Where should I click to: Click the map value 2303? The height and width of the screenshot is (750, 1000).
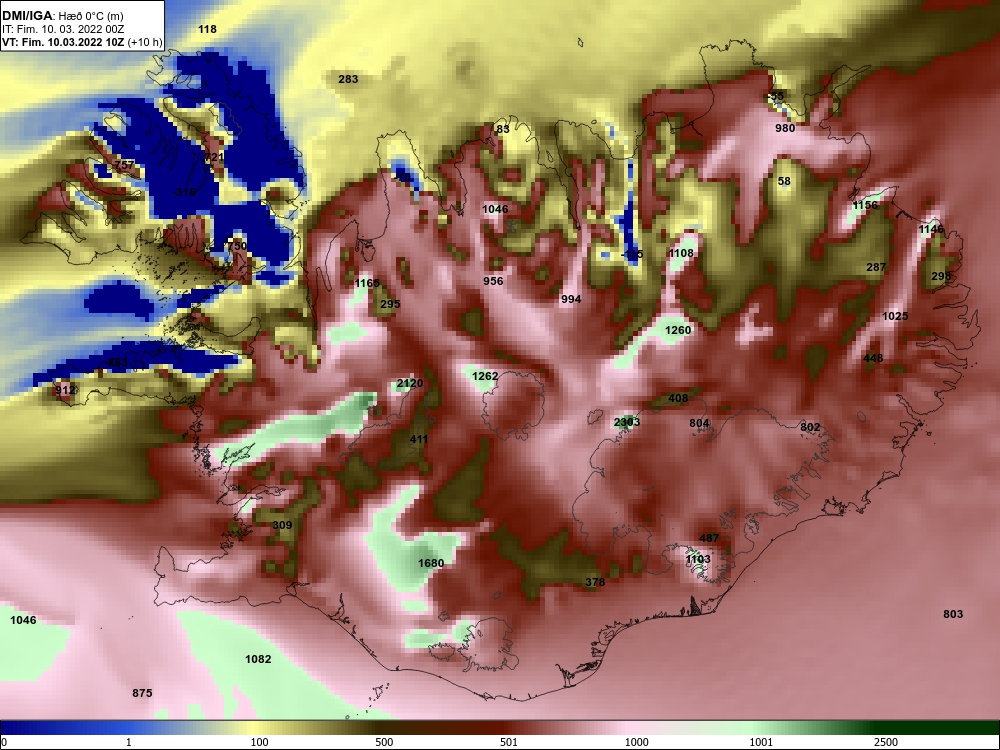tap(626, 422)
